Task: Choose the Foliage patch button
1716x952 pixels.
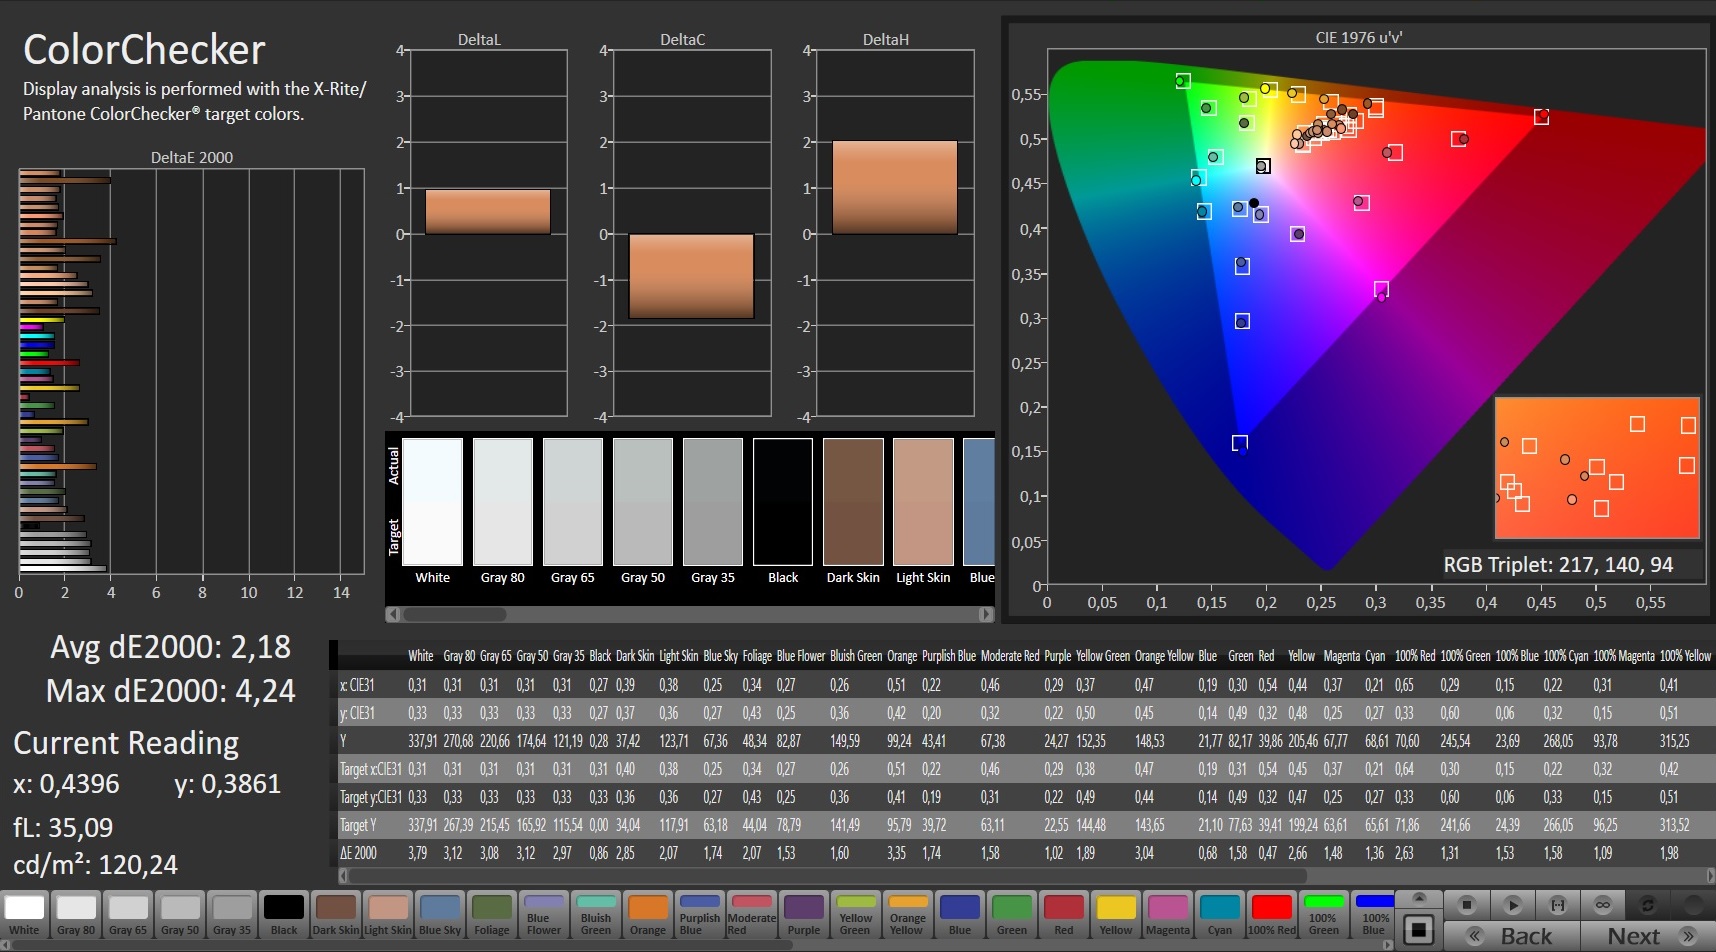Action: (492, 915)
